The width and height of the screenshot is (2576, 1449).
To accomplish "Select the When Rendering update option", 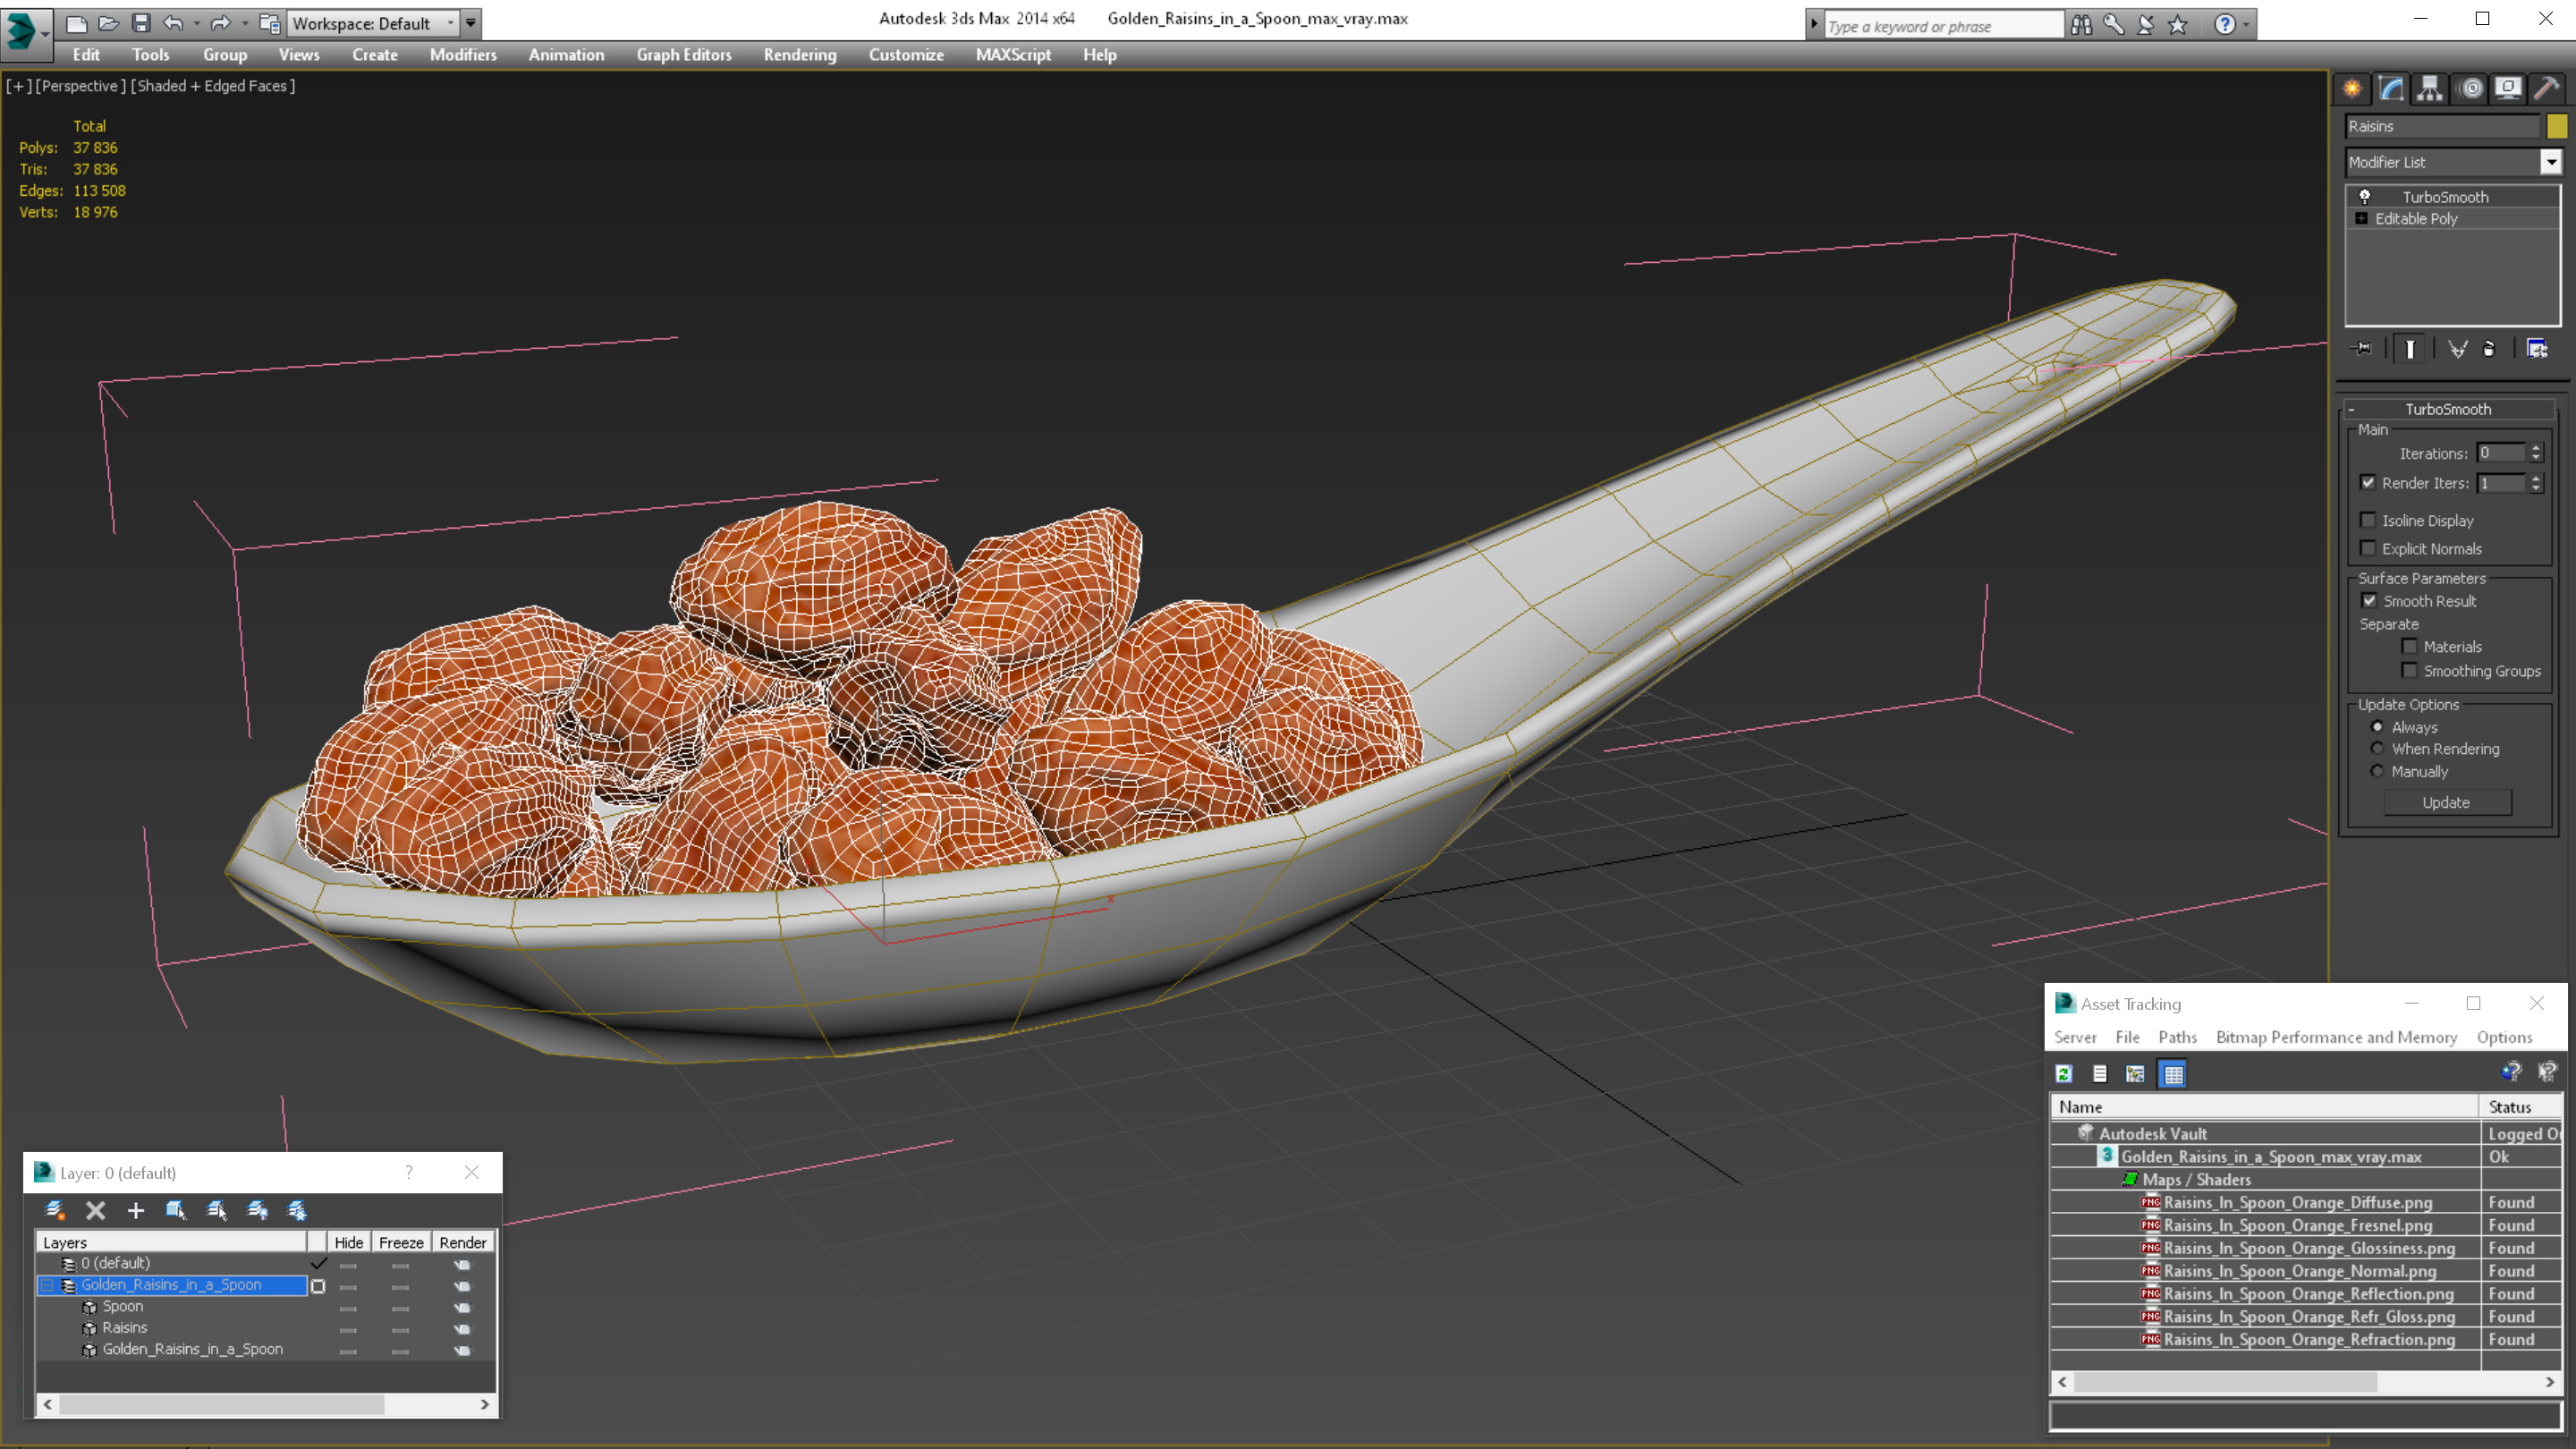I will point(2377,749).
